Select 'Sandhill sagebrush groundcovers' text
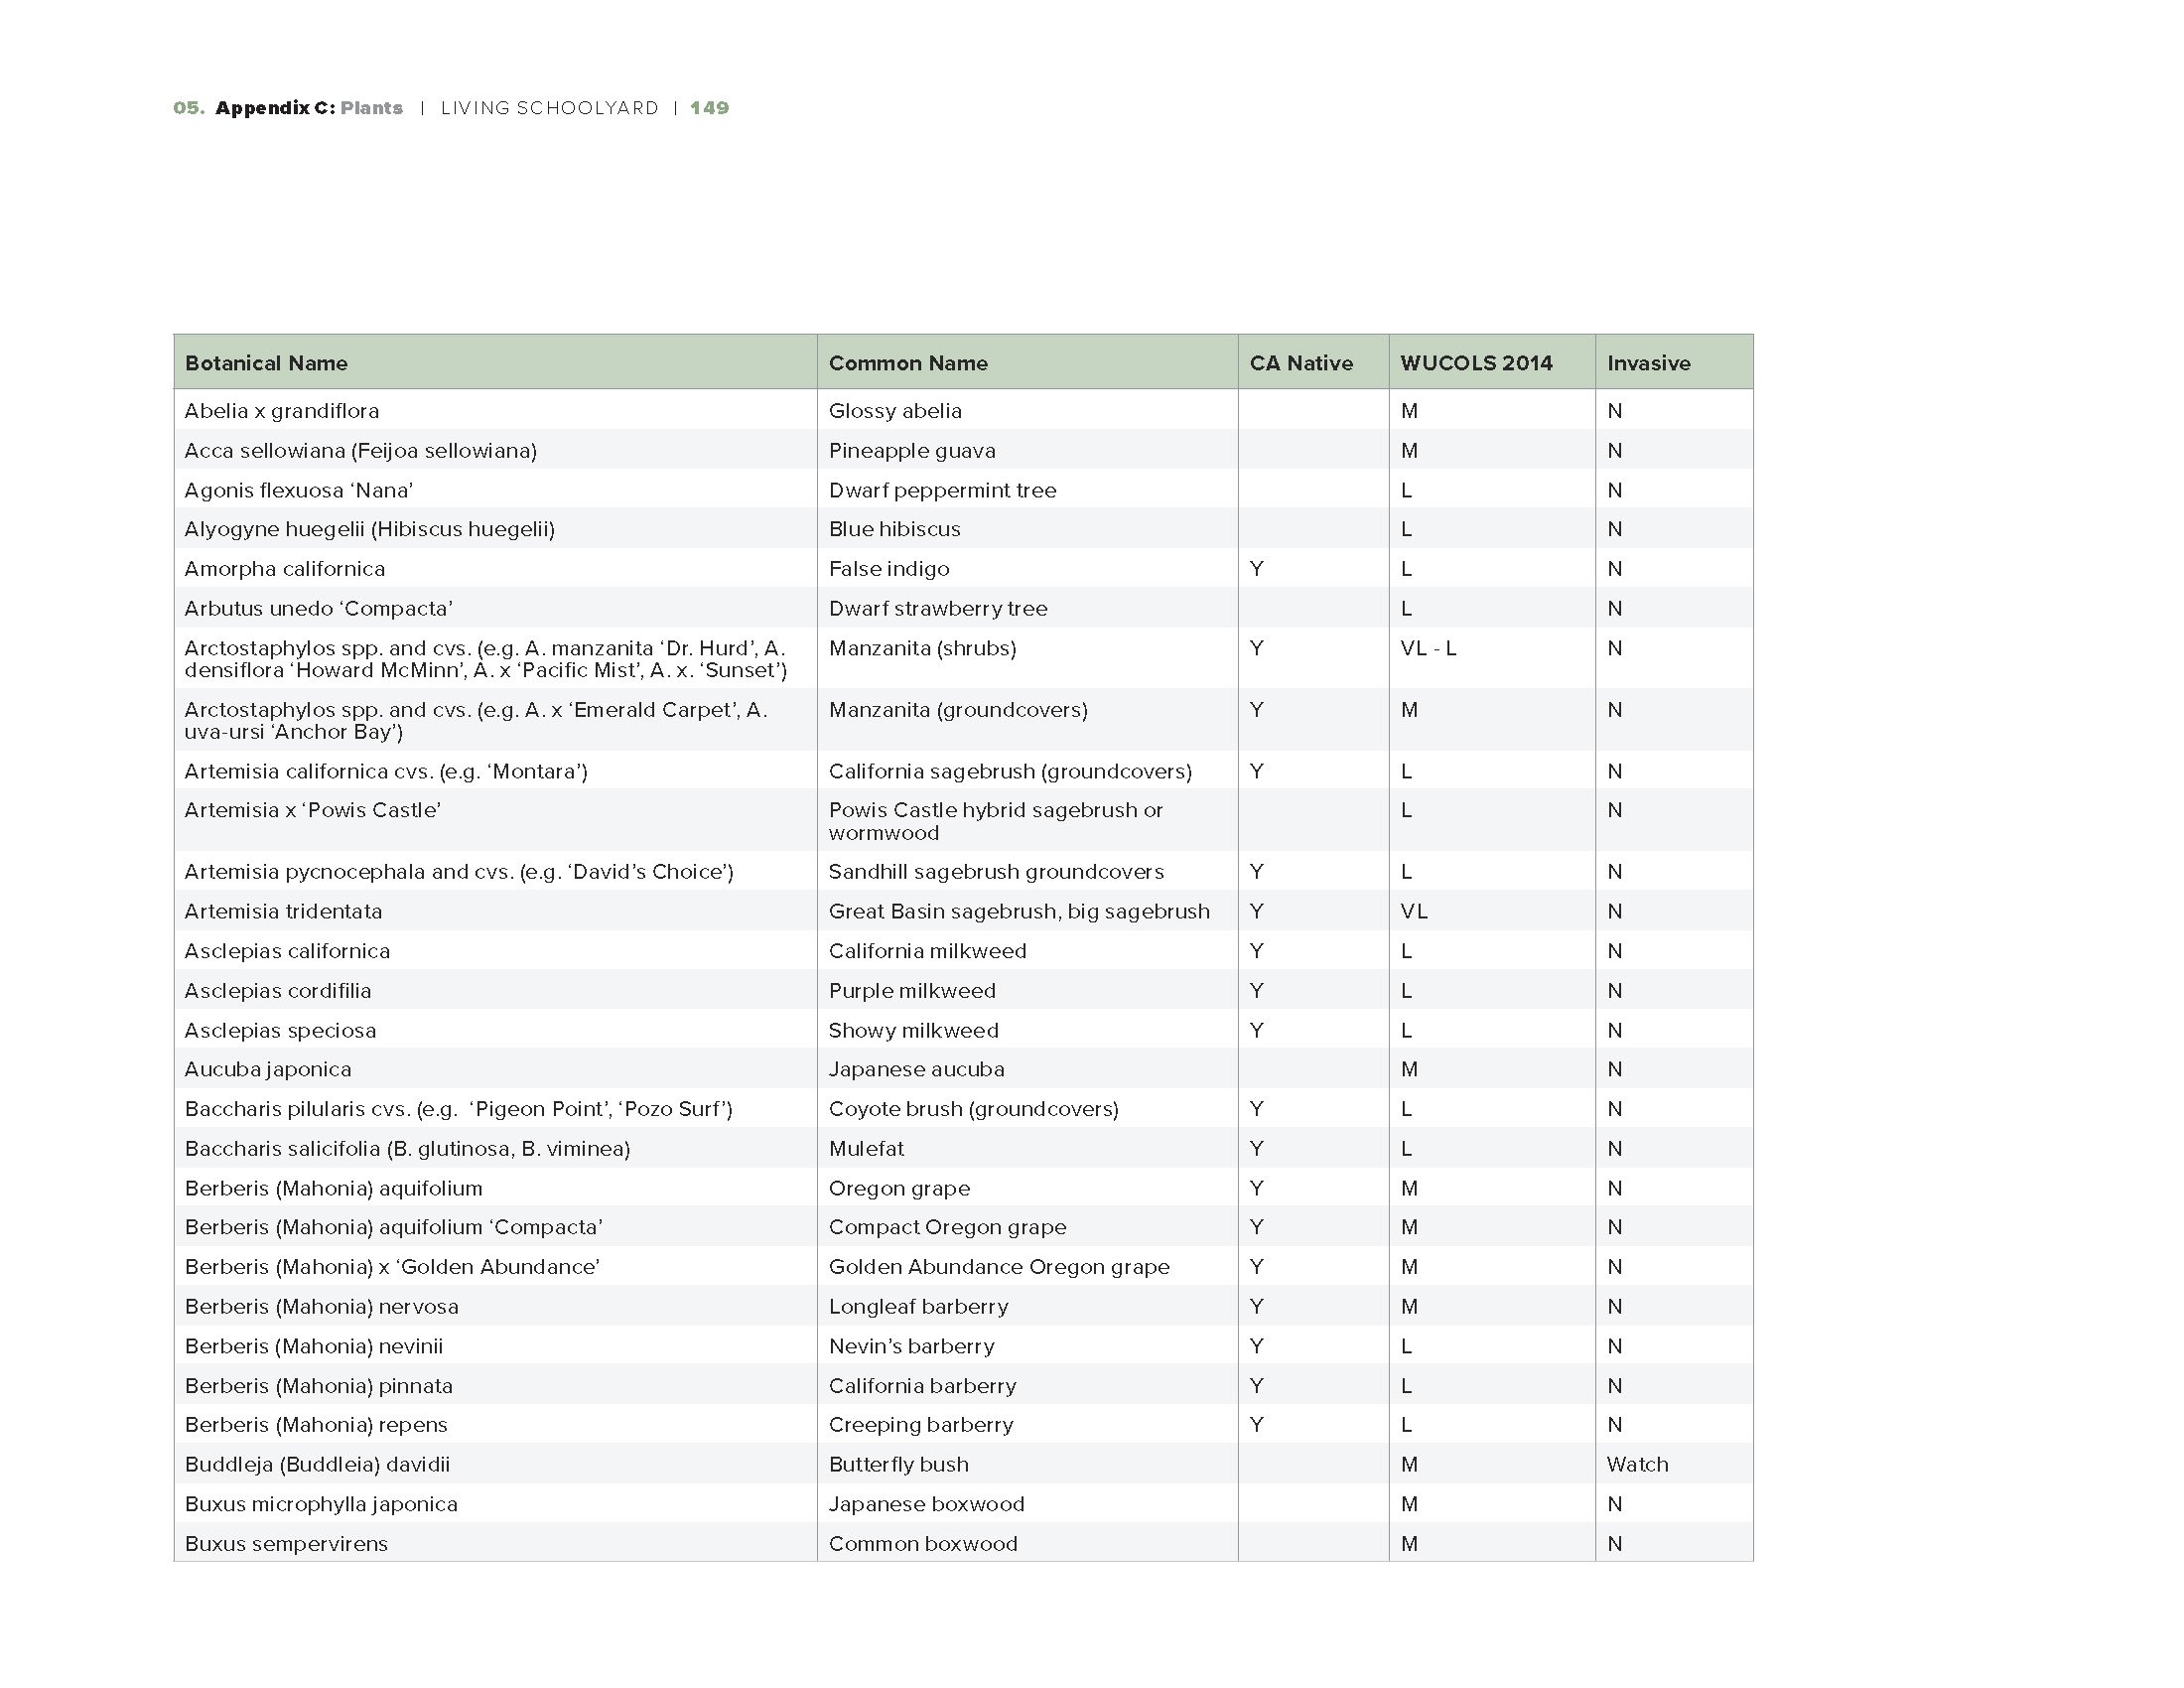The width and height of the screenshot is (2184, 1688). pyautogui.click(x=996, y=872)
